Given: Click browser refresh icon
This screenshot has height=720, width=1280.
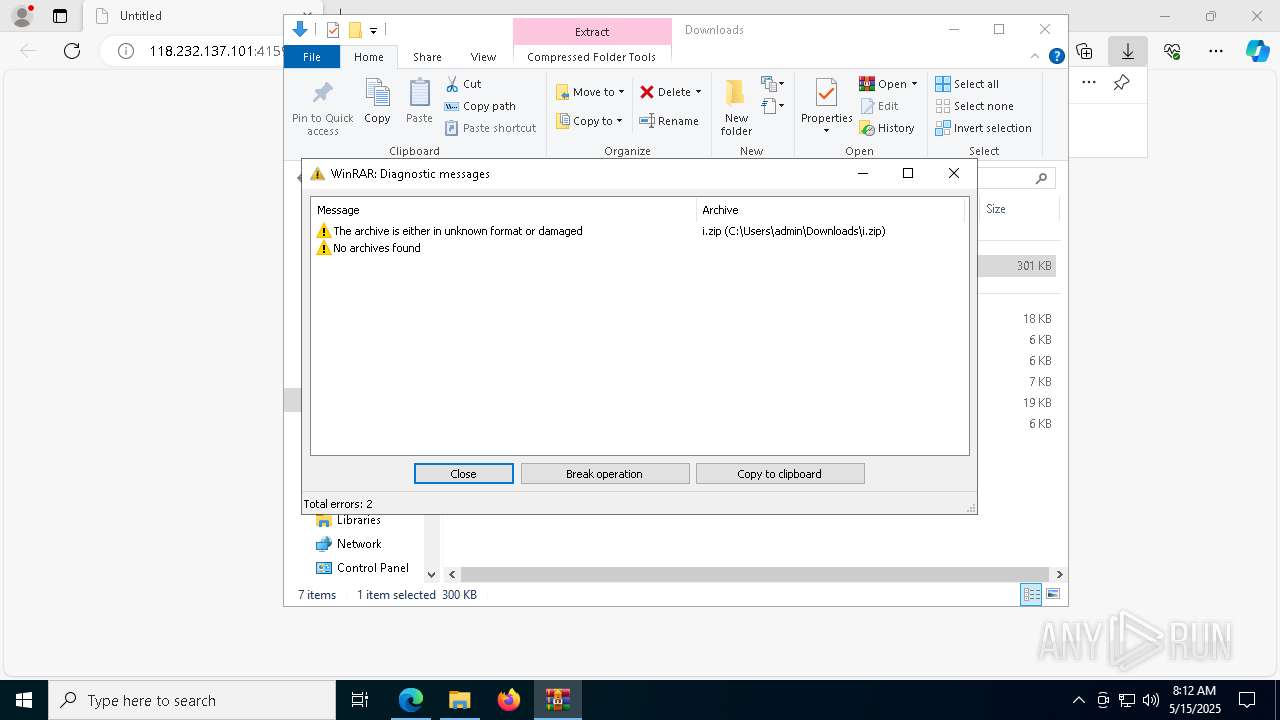Looking at the screenshot, I should coord(72,51).
